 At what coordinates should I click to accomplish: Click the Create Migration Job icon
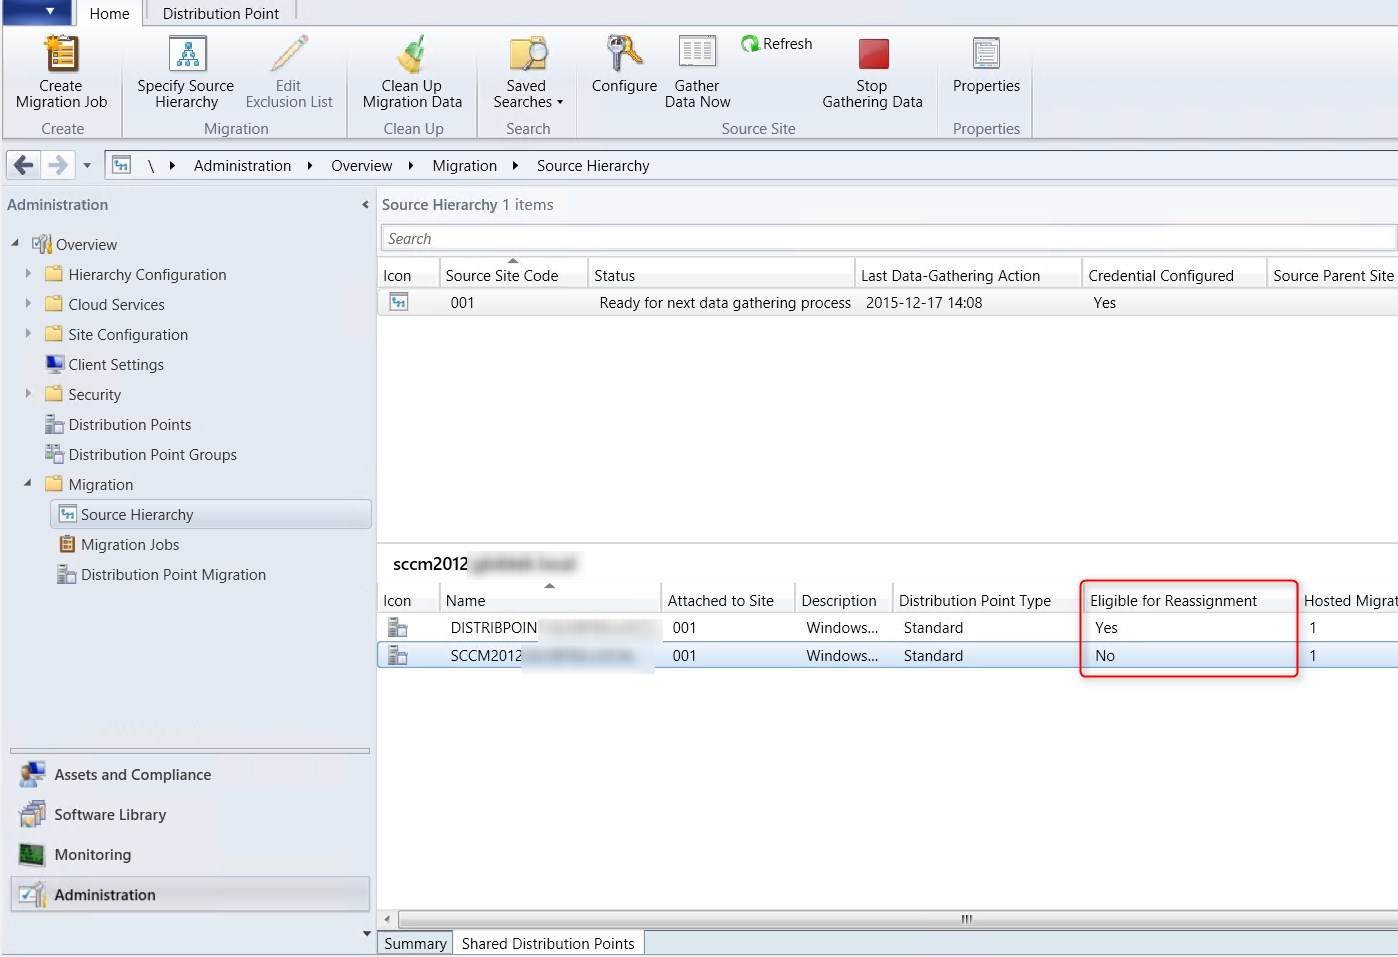60,55
